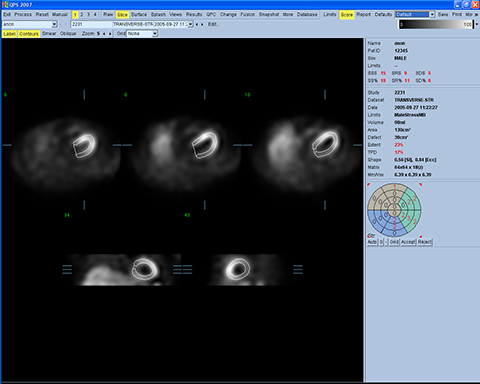
Task: Open the color scale dropdown arrow
Action: [477, 24]
